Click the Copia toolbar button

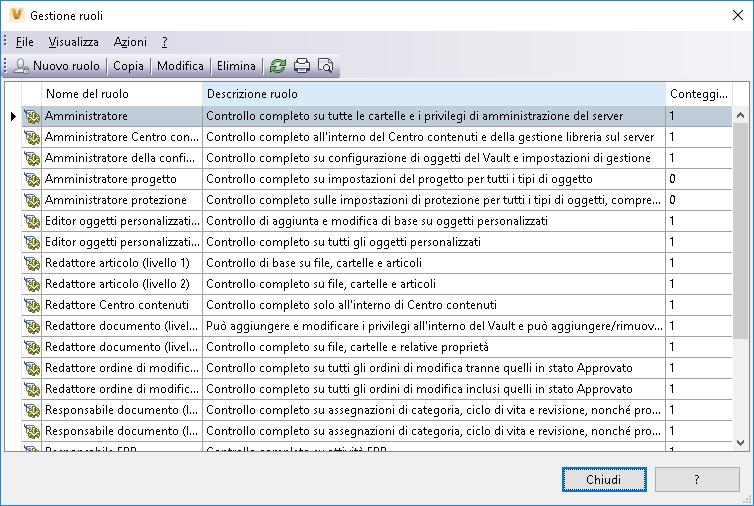pos(128,66)
